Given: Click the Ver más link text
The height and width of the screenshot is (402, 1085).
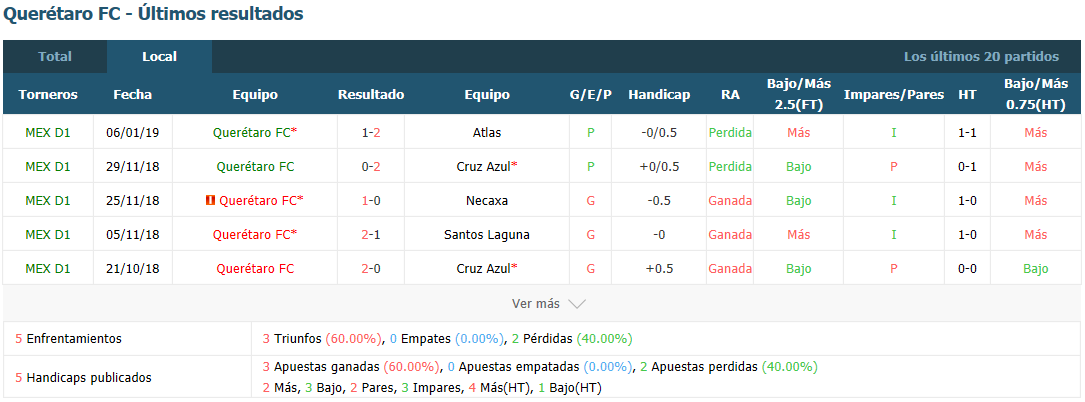Looking at the screenshot, I should pyautogui.click(x=536, y=304).
